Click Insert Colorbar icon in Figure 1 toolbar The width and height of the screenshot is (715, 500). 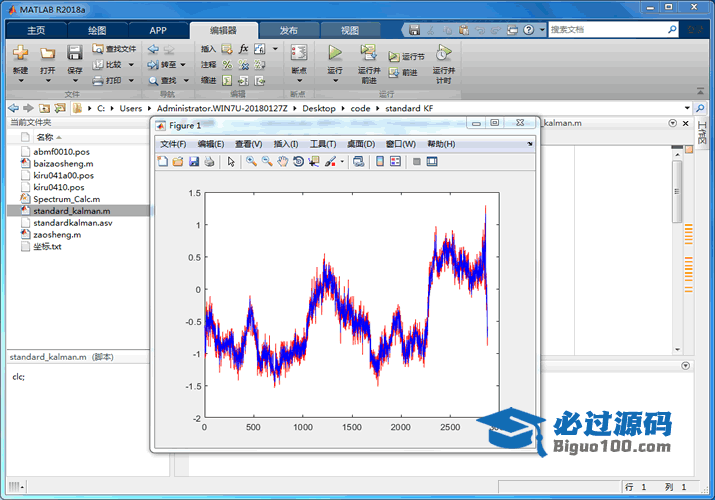380,161
